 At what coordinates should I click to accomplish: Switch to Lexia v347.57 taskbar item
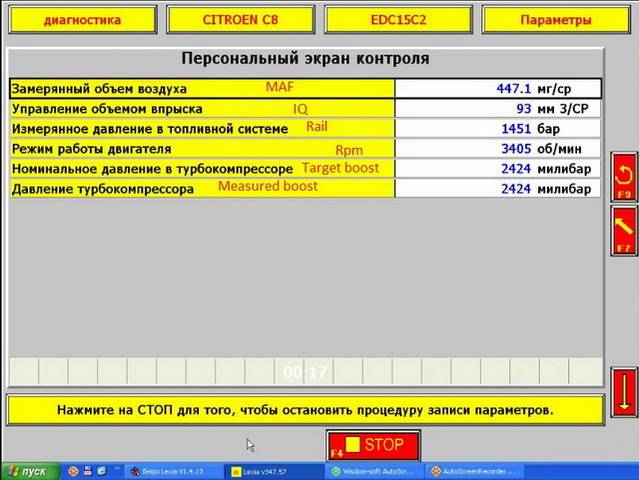(x=270, y=470)
